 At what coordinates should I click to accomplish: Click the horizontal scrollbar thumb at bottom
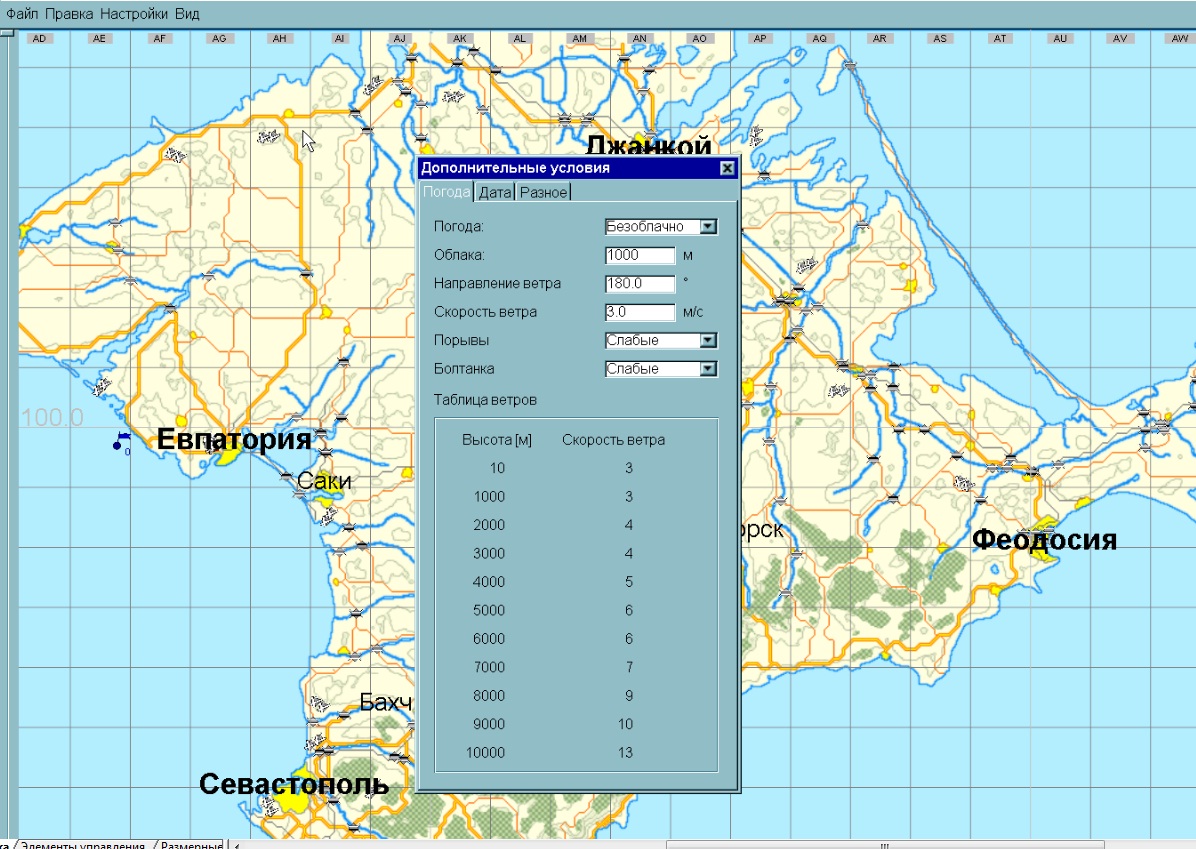[885, 845]
